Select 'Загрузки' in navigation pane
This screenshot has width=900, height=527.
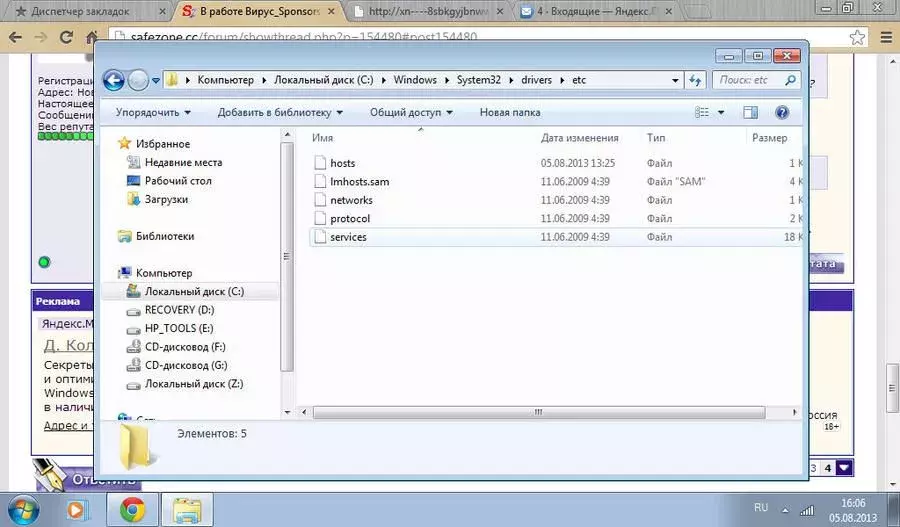[x=166, y=199]
